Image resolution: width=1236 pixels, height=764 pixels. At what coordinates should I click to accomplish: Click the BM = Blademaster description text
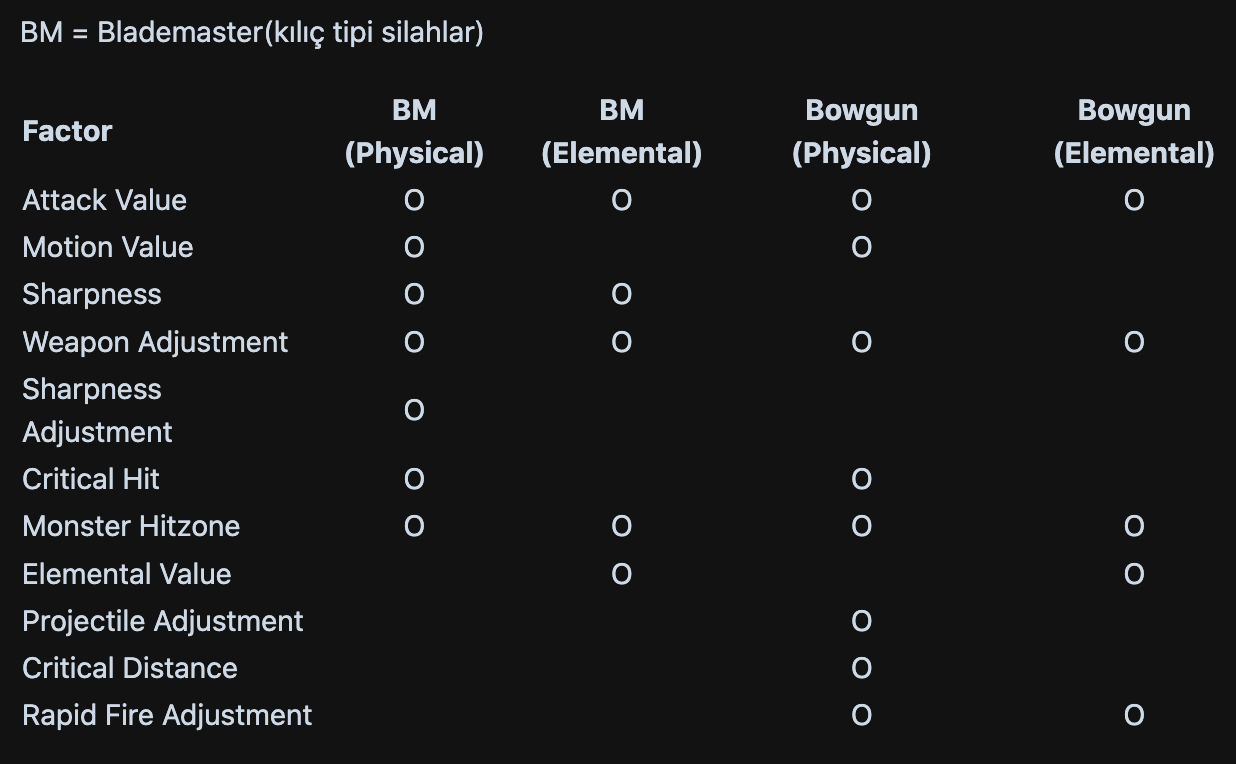[x=252, y=33]
